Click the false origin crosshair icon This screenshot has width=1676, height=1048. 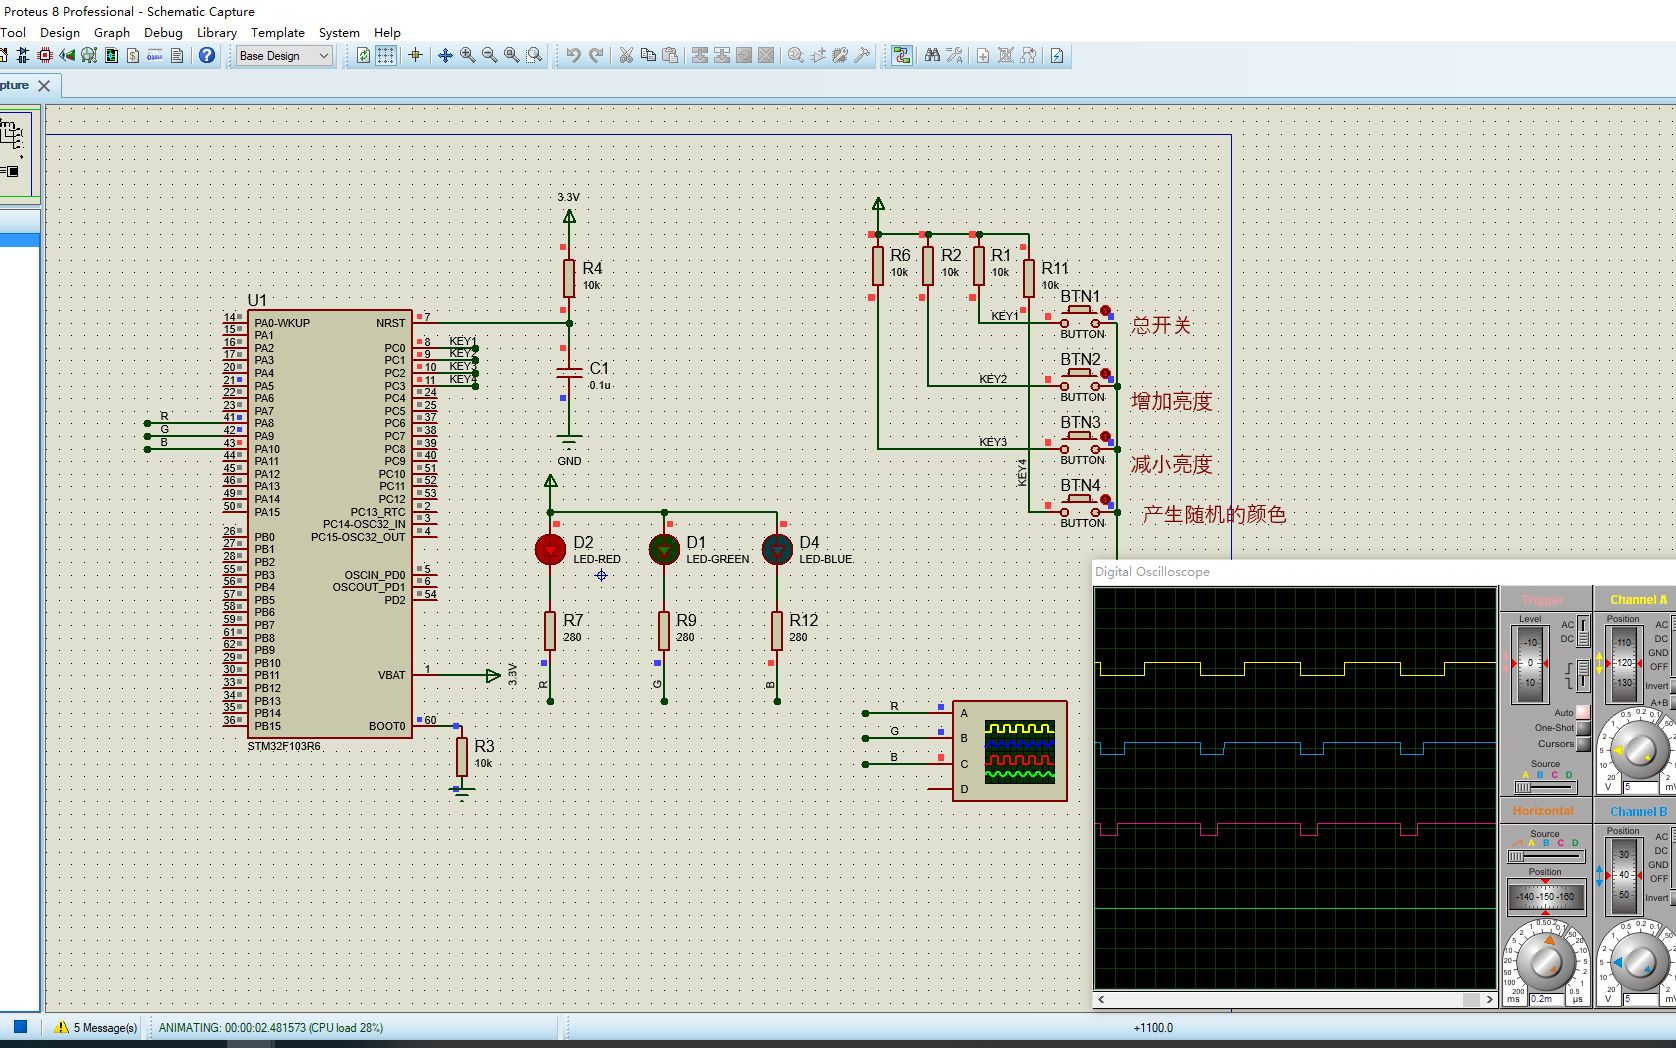pos(415,56)
